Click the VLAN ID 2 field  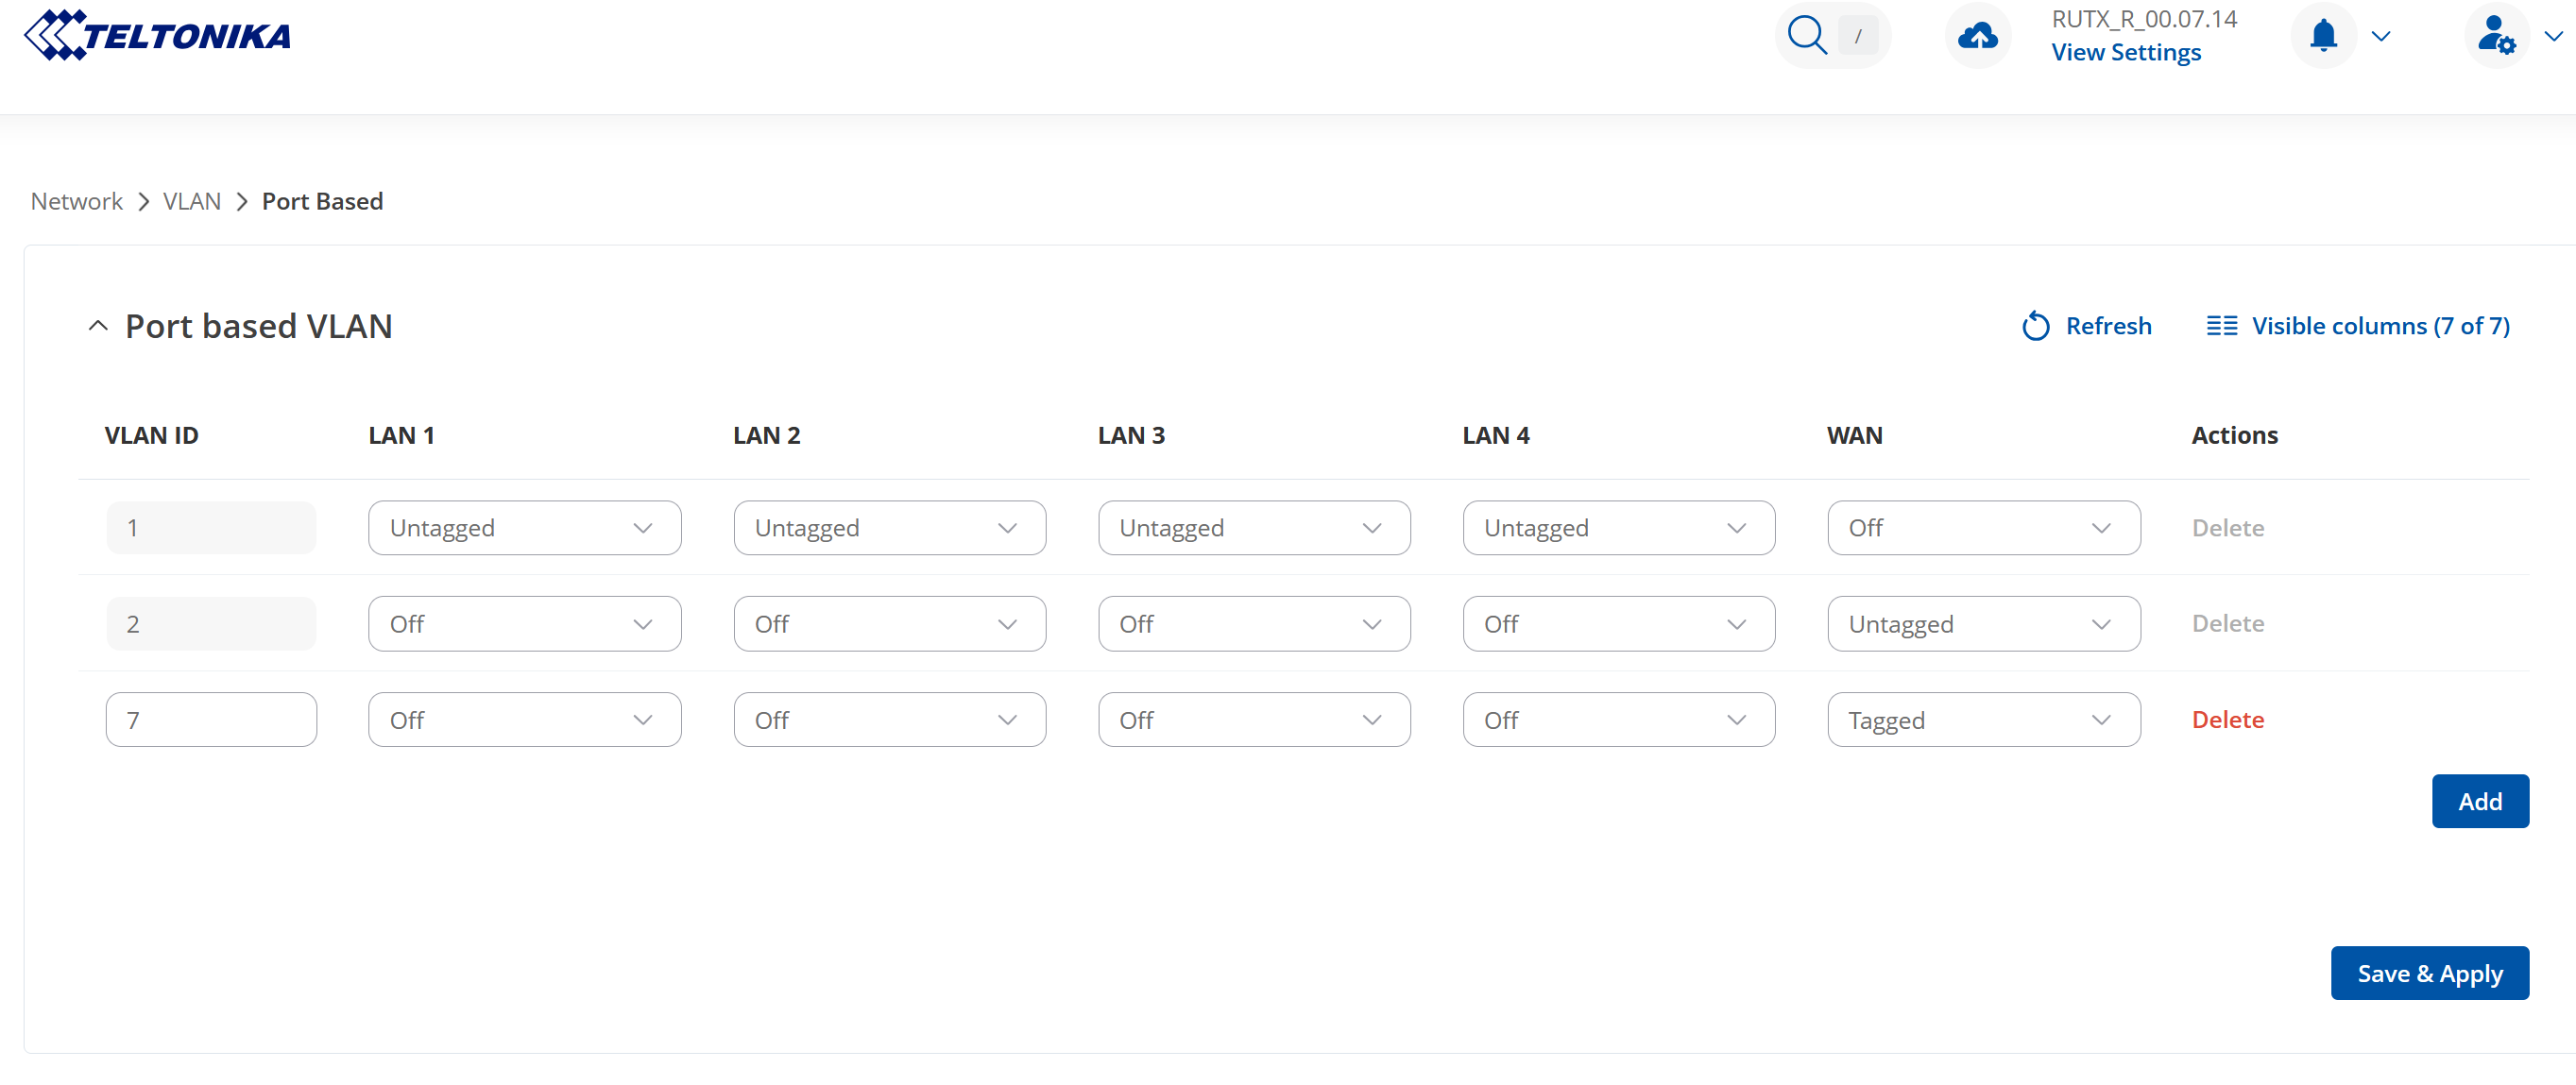[211, 624]
